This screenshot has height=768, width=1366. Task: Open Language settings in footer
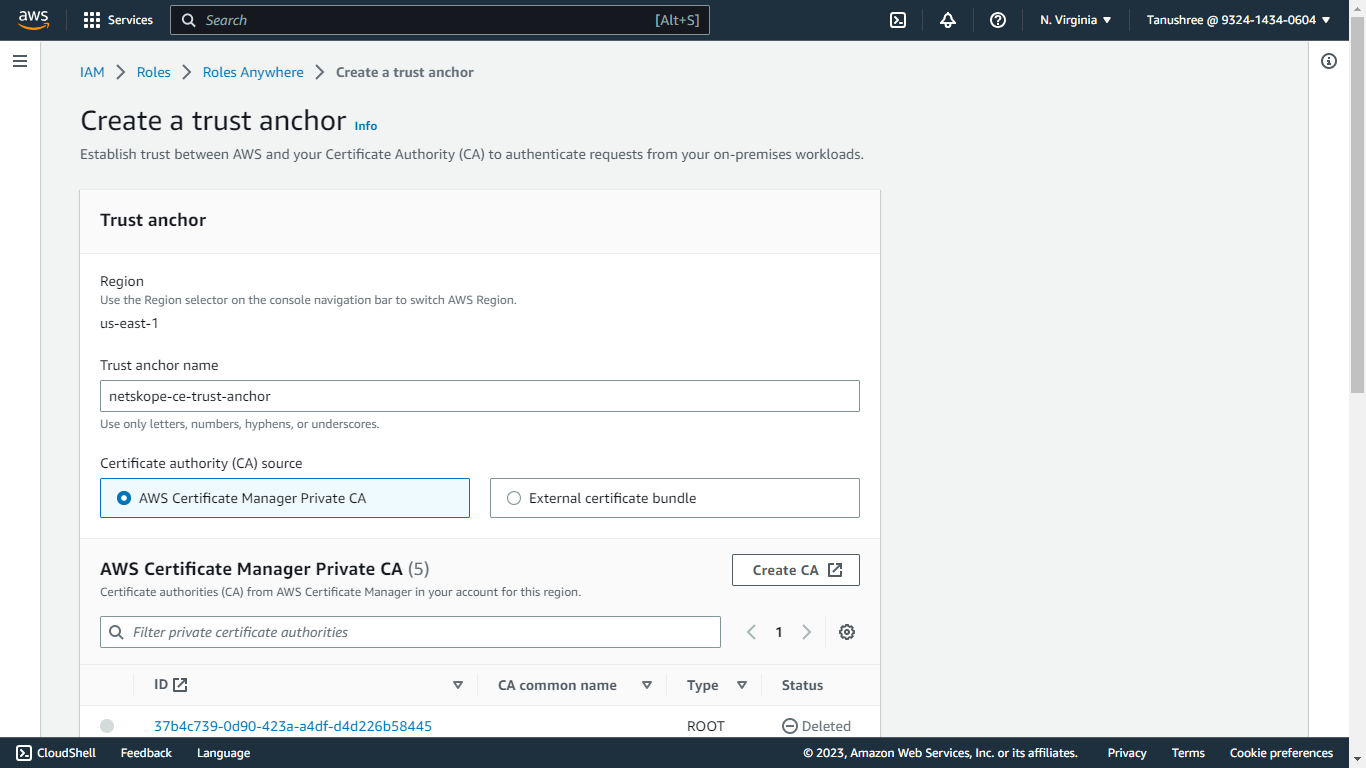click(223, 753)
